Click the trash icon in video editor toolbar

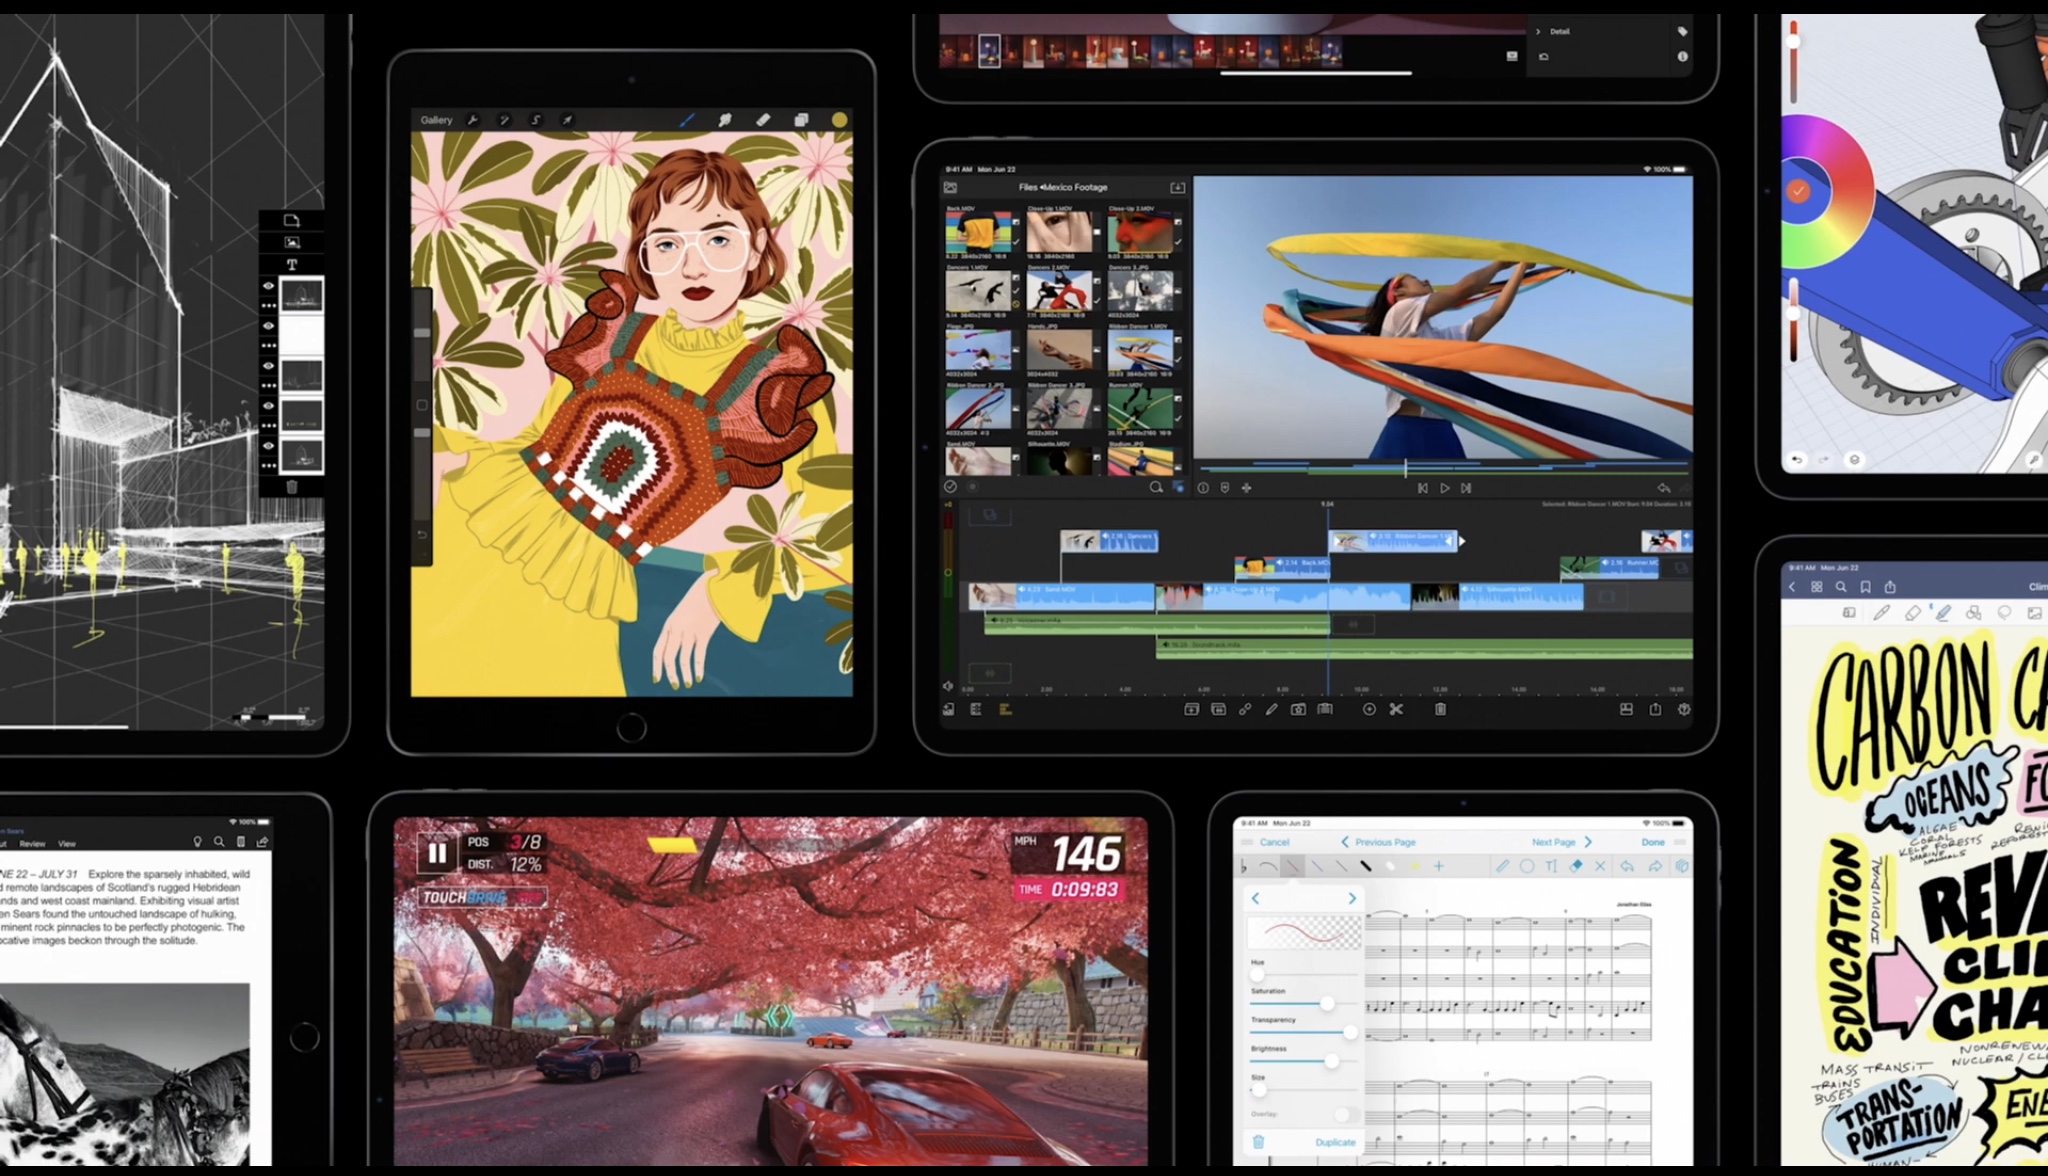[x=1440, y=709]
